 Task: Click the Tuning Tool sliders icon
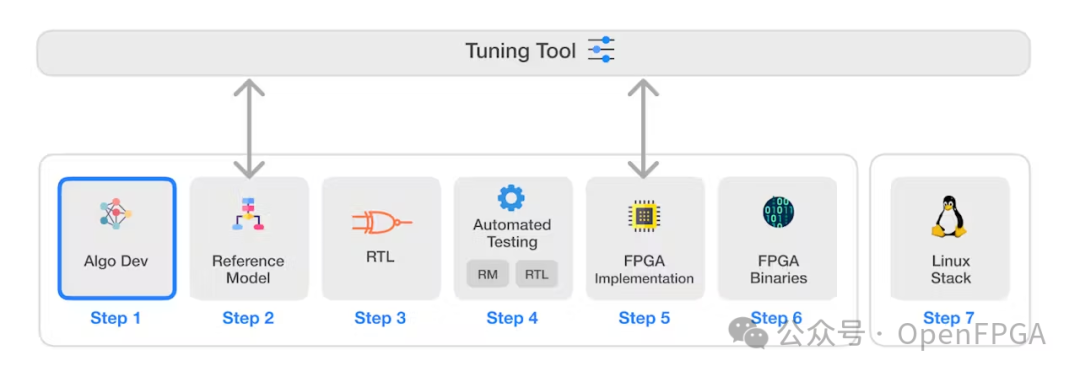pos(601,50)
